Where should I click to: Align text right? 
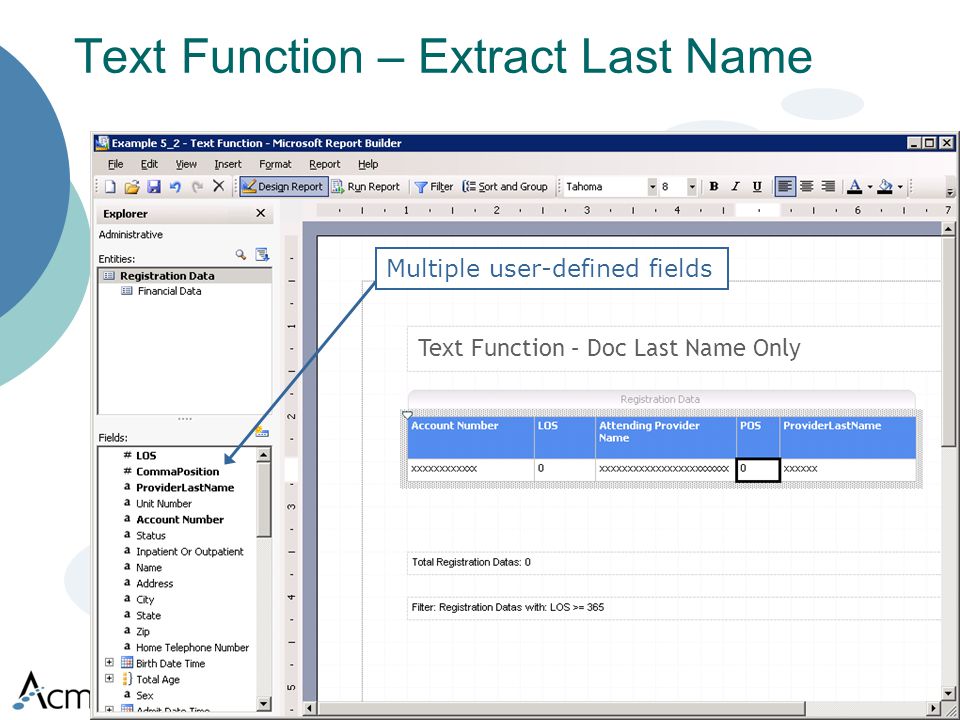coord(828,187)
